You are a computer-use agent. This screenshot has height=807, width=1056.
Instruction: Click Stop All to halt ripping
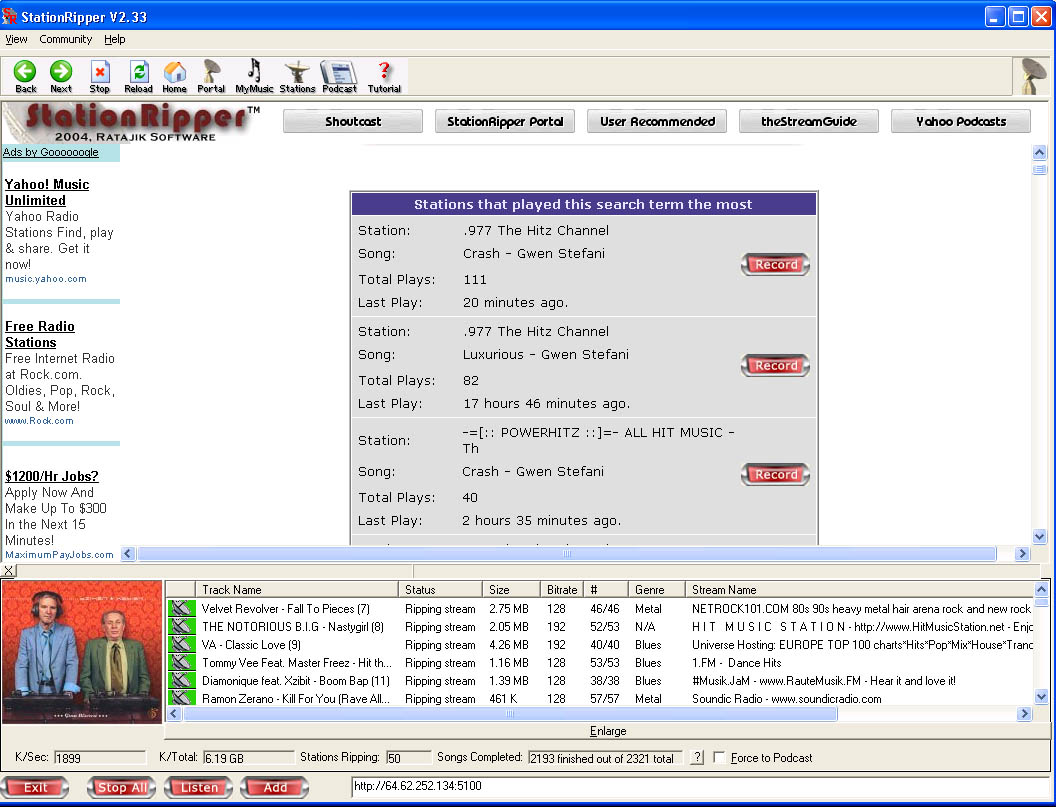click(x=121, y=787)
